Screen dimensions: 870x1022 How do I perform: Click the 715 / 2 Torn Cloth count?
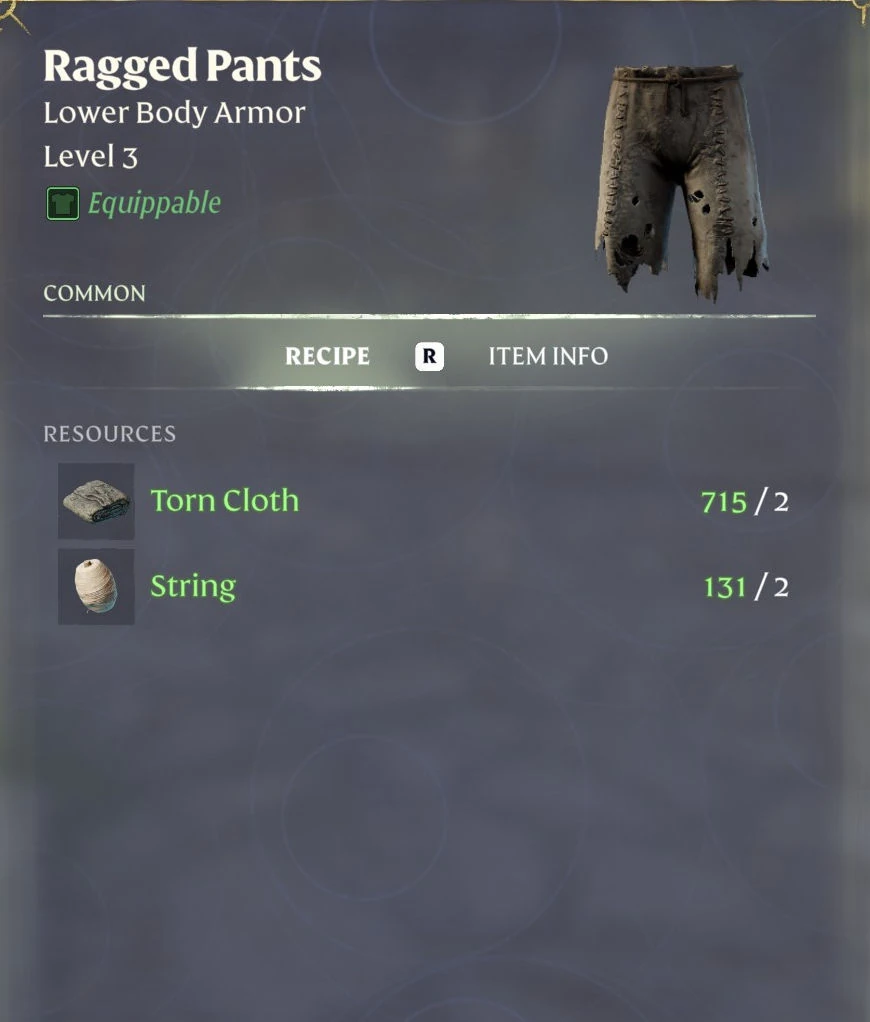(x=744, y=503)
